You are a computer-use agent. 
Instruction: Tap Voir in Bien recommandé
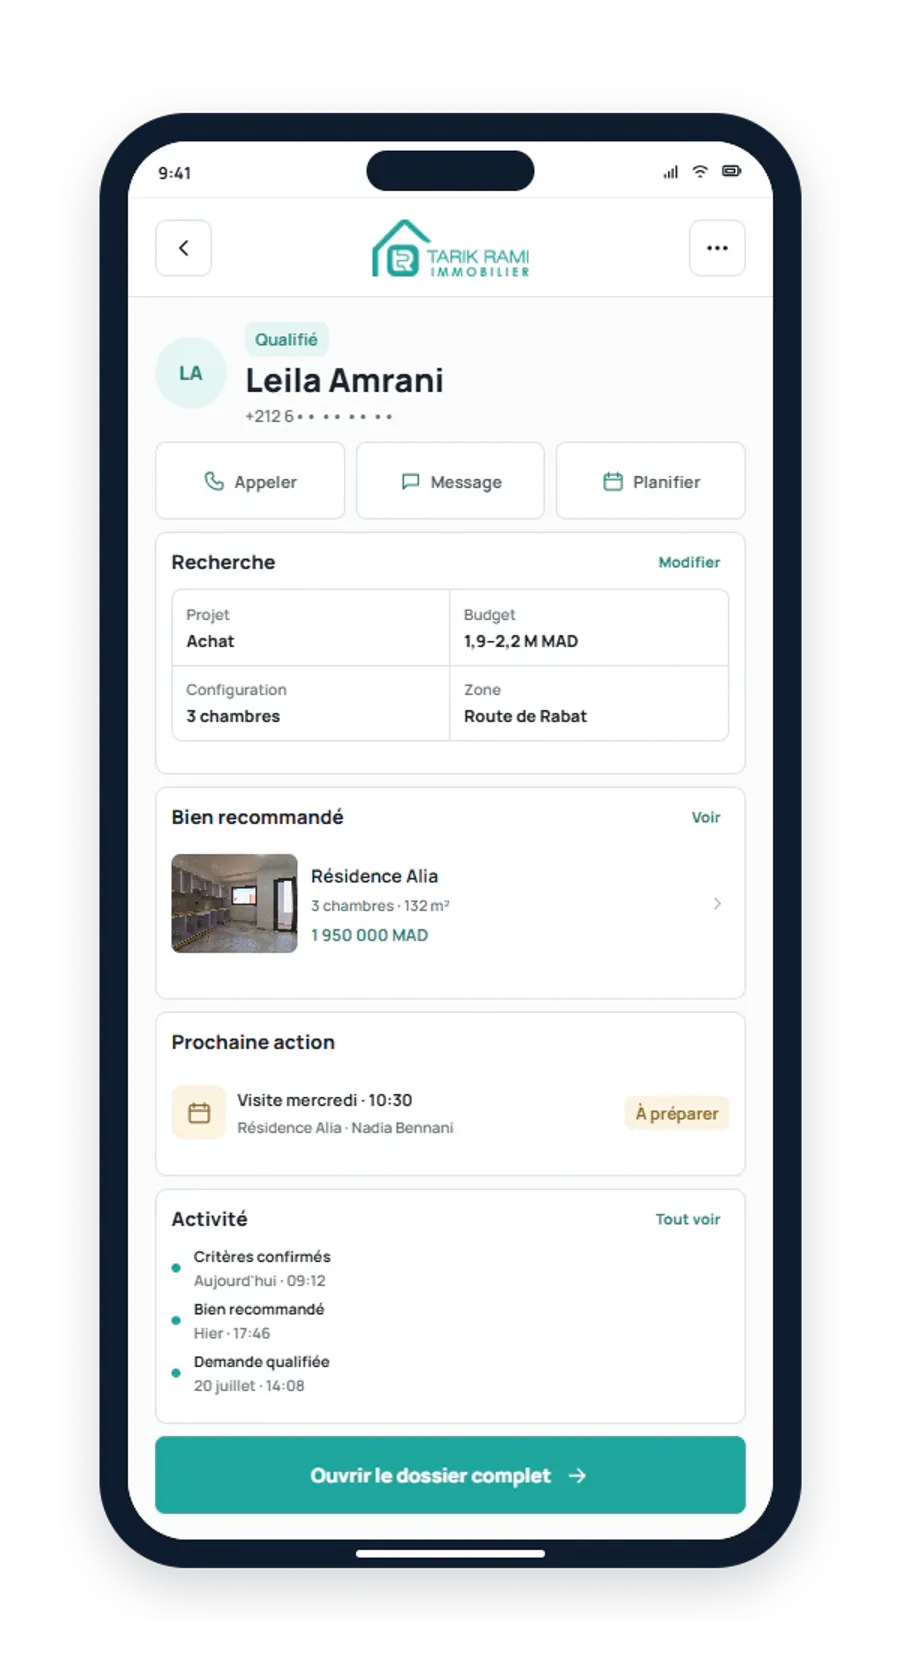tap(706, 817)
